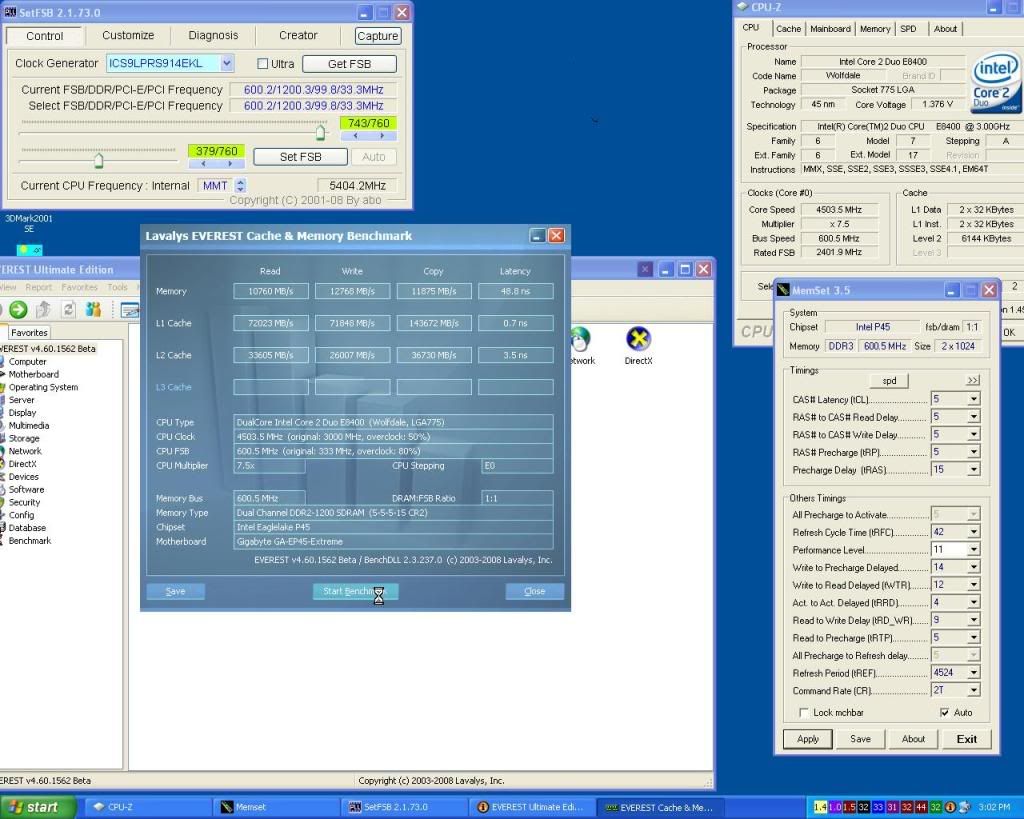Viewport: 1024px width, 819px height.
Task: Click the MMT spinner in SetFSB
Action: 240,185
